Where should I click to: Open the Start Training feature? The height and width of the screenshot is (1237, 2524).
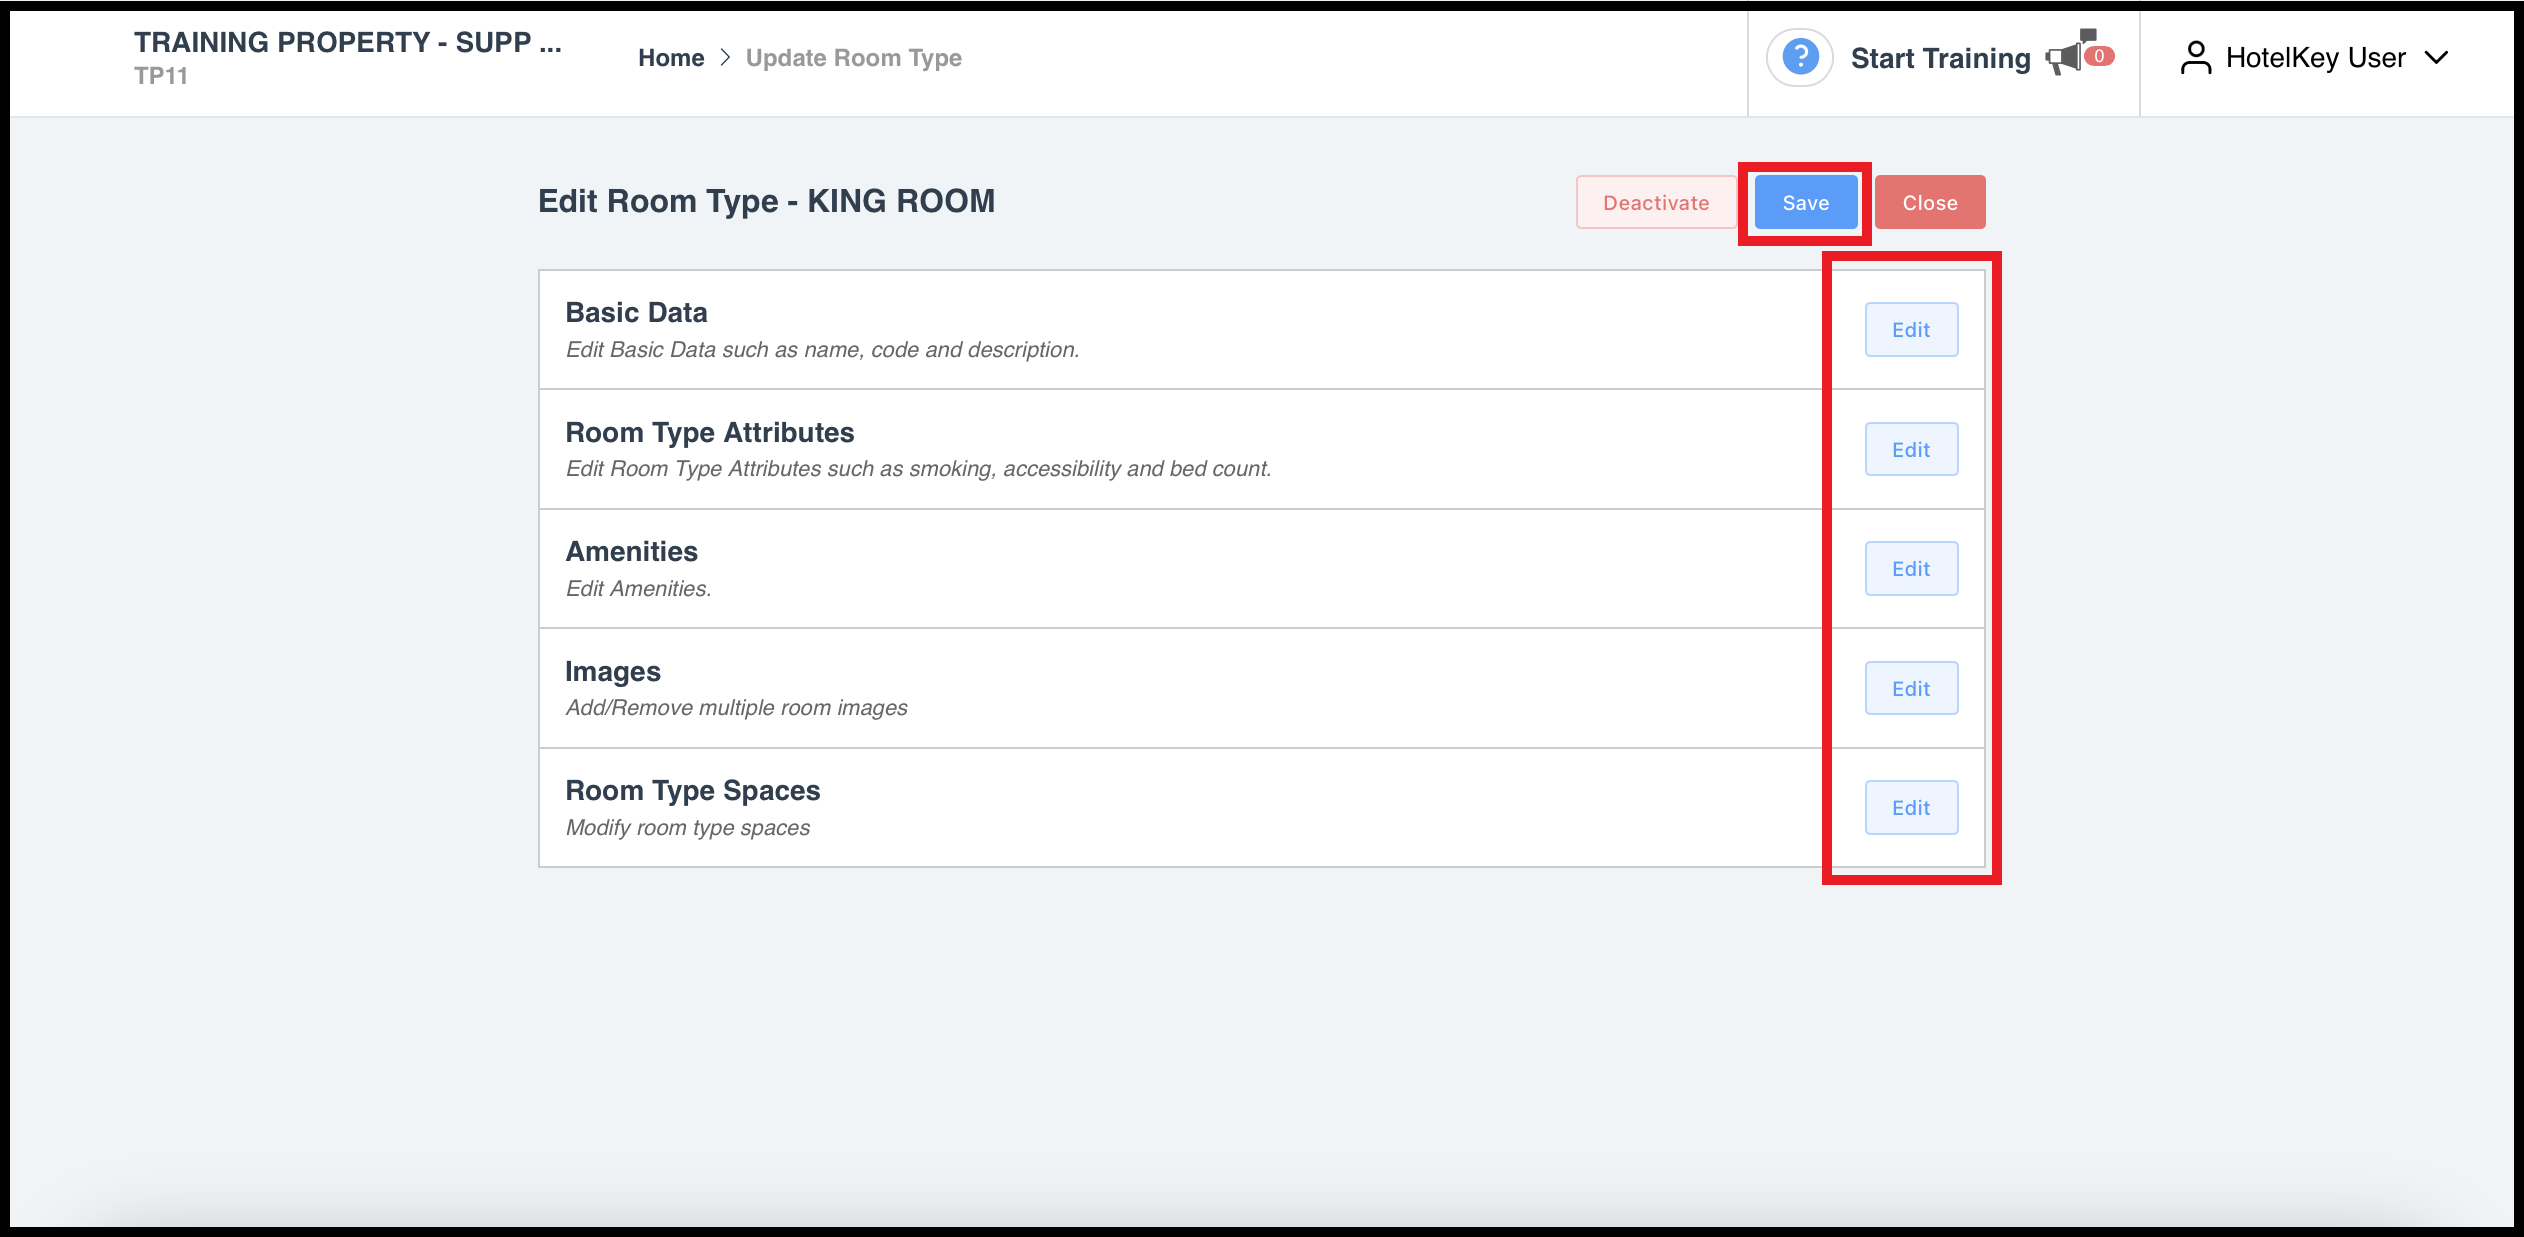point(1940,58)
